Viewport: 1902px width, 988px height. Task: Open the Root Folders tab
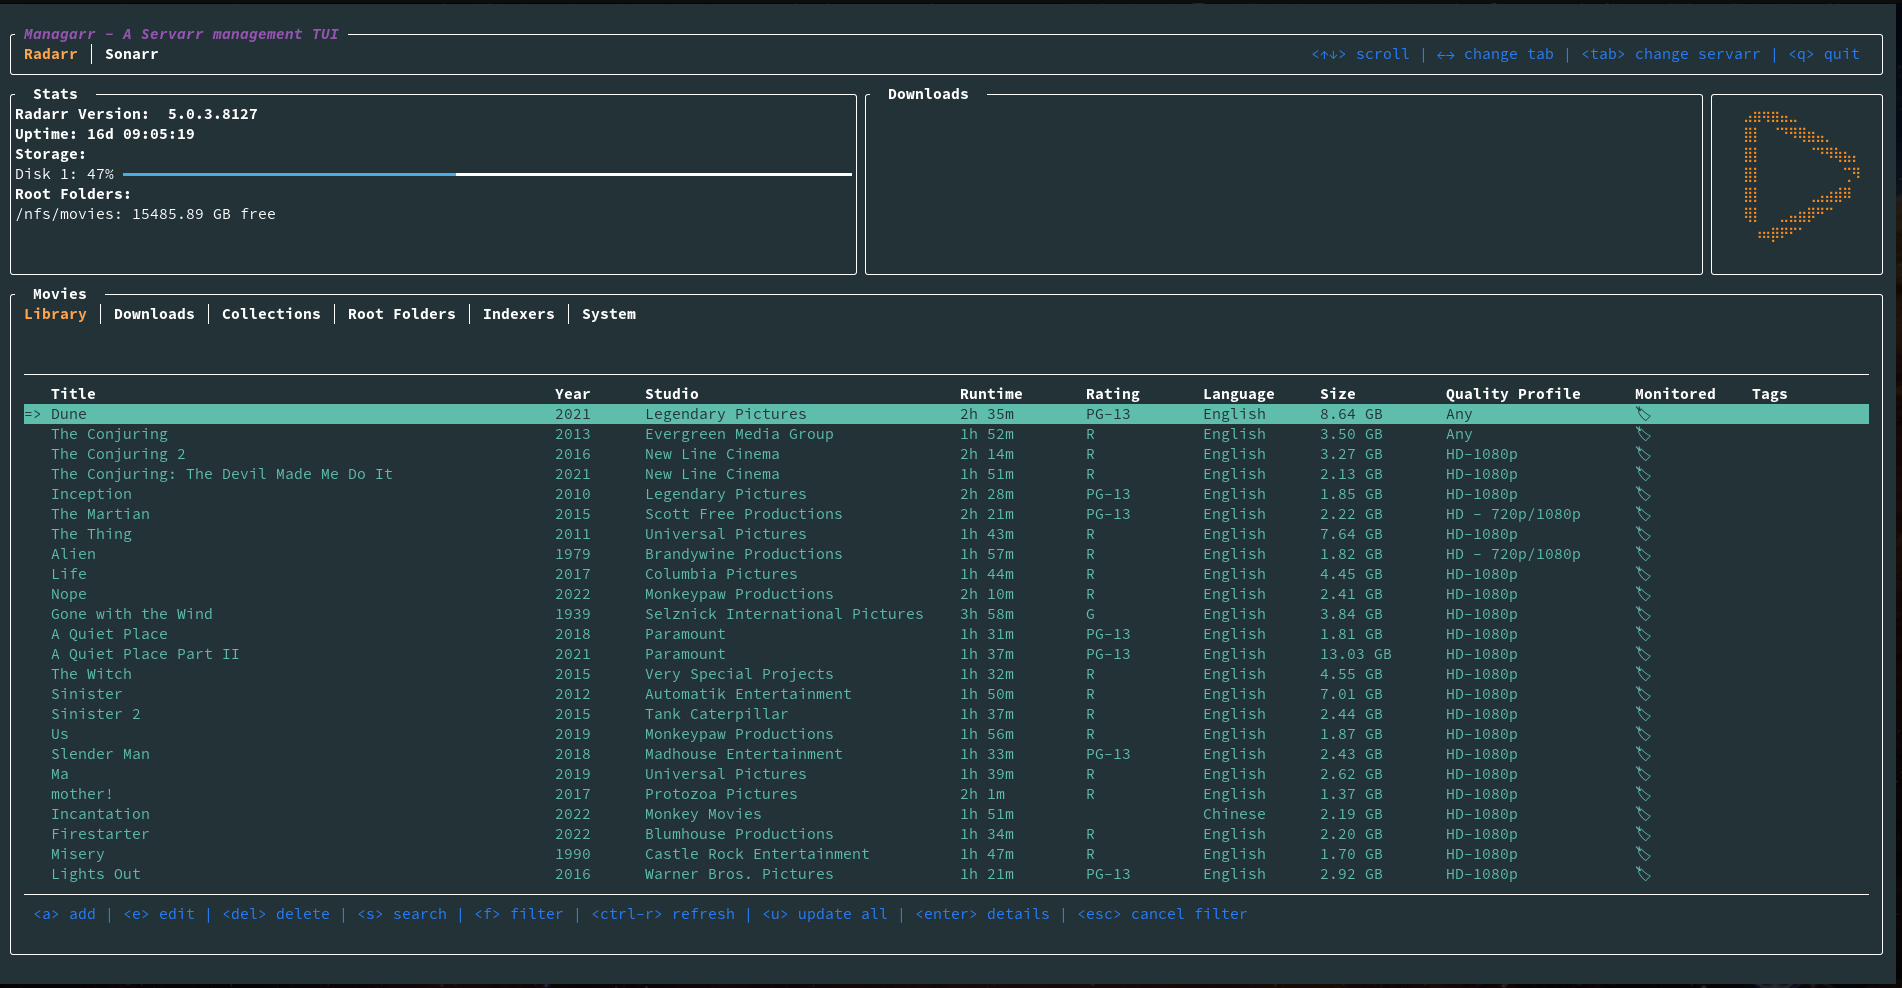point(401,314)
